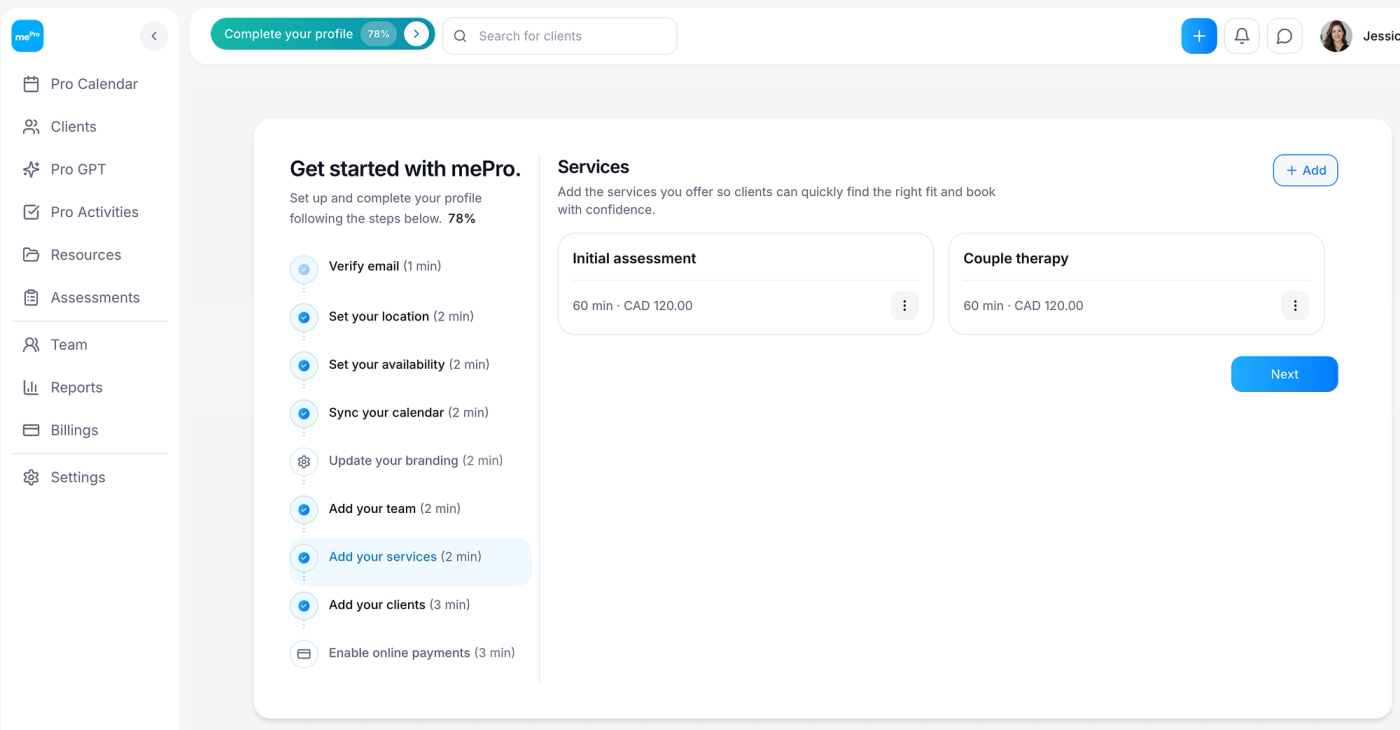Open the Reports bar chart icon
The width and height of the screenshot is (1400, 730).
(31, 388)
